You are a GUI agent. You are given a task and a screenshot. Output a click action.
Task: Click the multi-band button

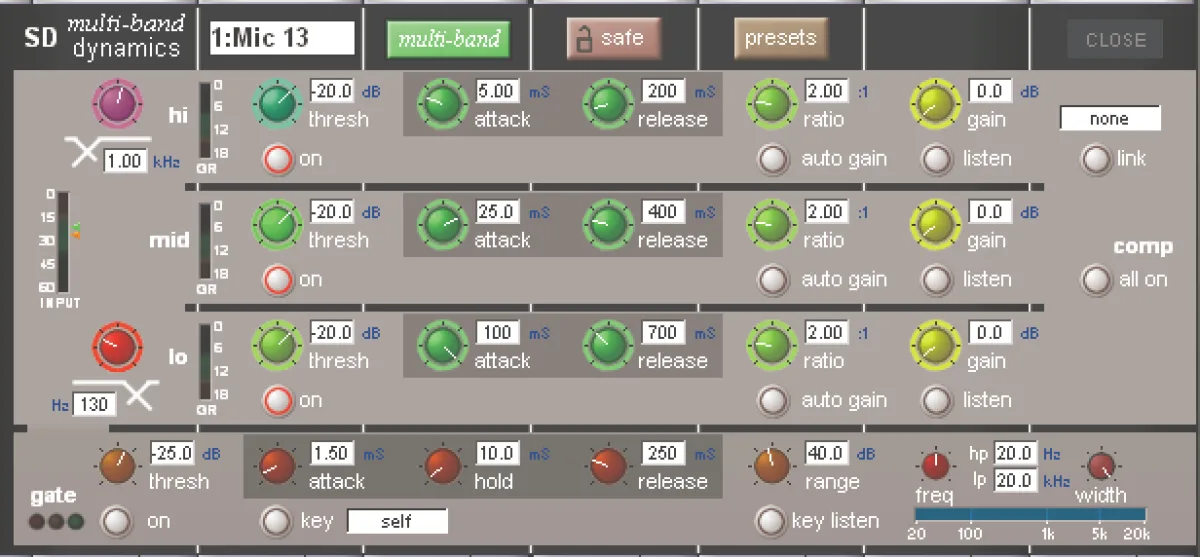click(x=448, y=40)
